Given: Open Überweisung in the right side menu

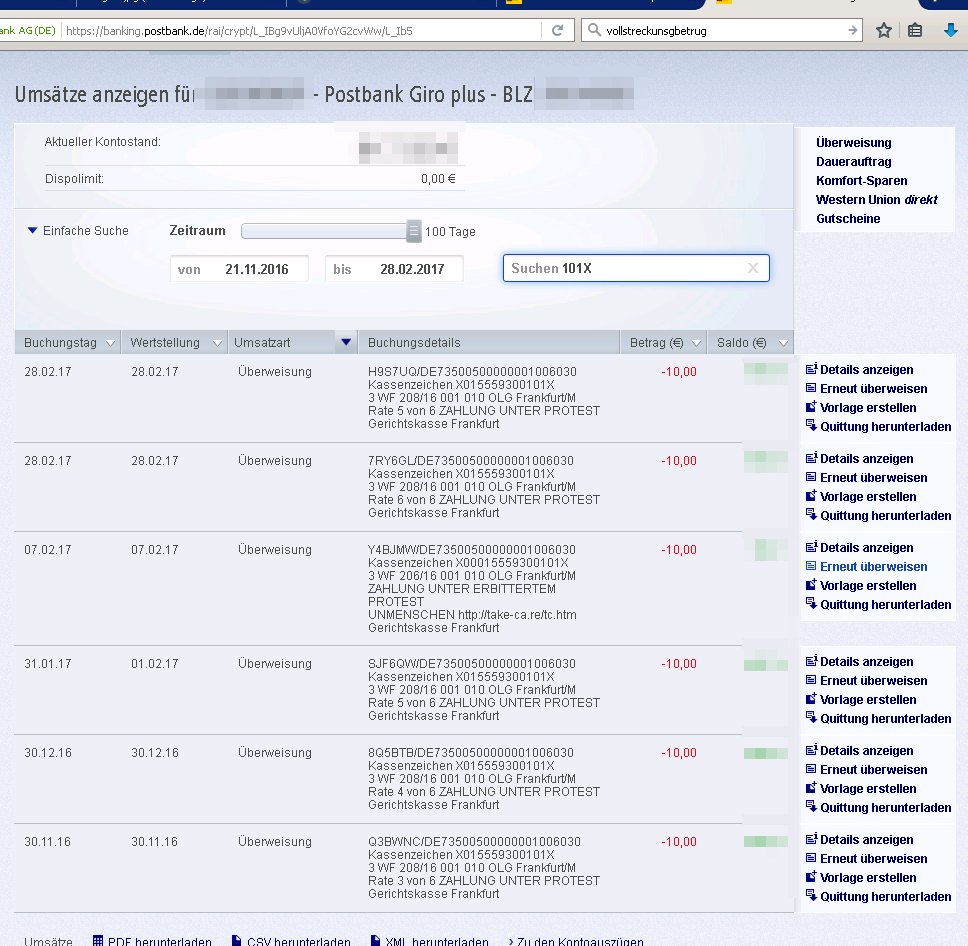Looking at the screenshot, I should tap(853, 143).
